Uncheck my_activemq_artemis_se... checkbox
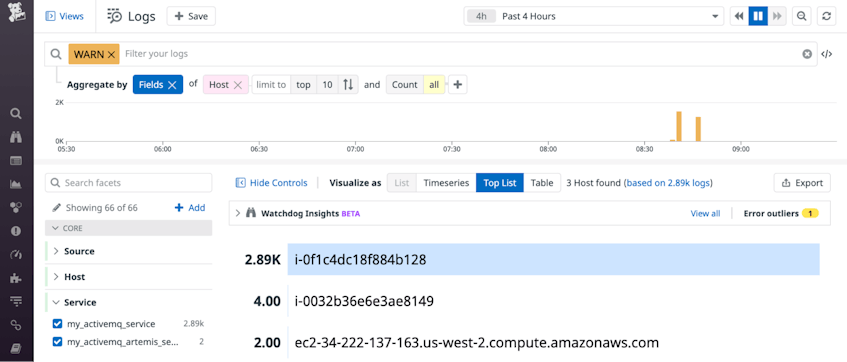The width and height of the screenshot is (847, 362). point(57,341)
